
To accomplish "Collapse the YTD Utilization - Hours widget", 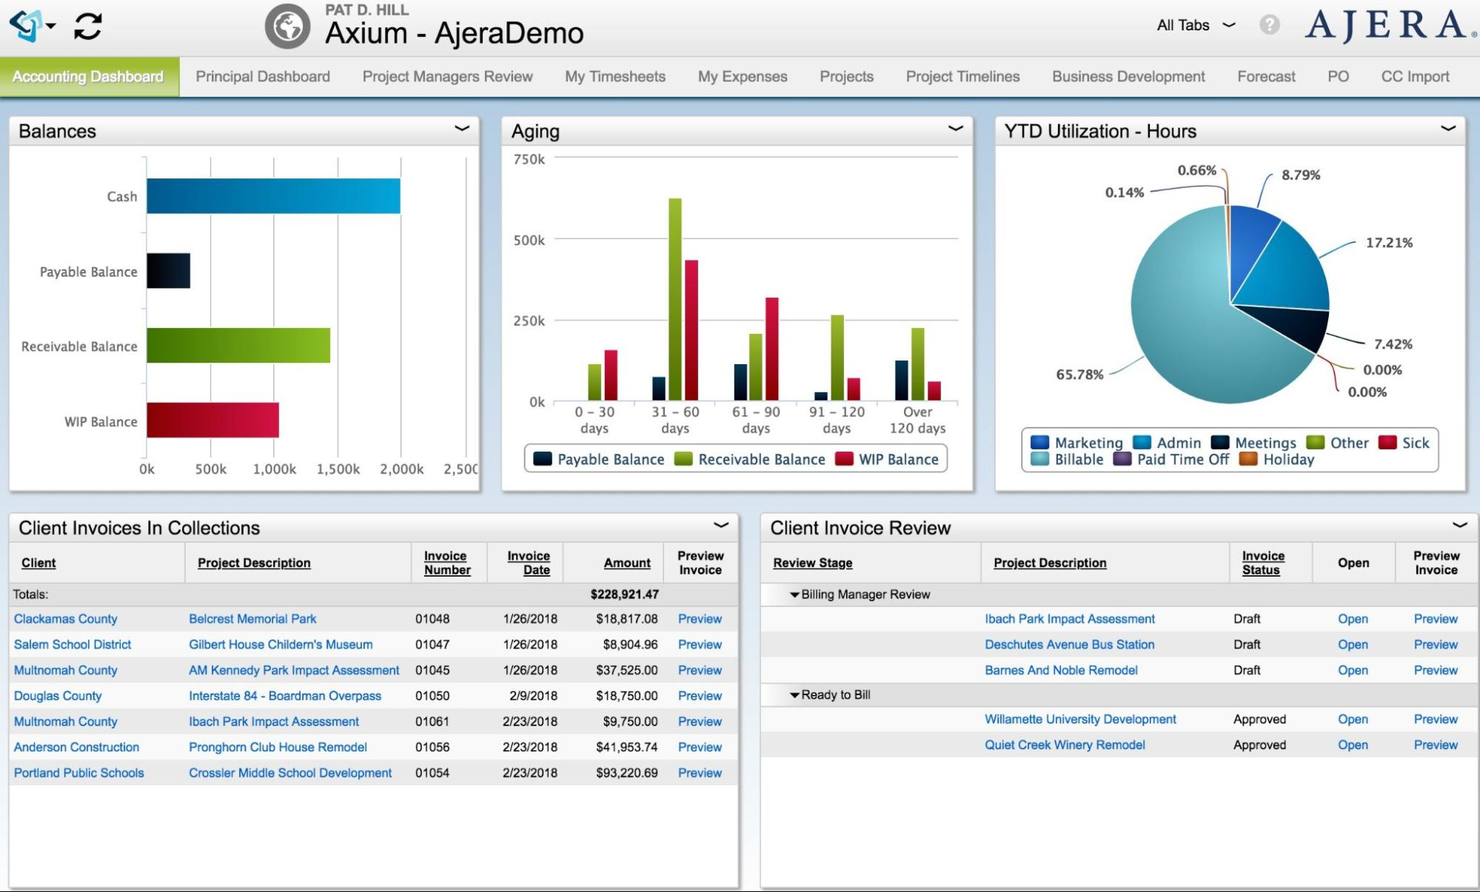I will click(x=1448, y=128).
